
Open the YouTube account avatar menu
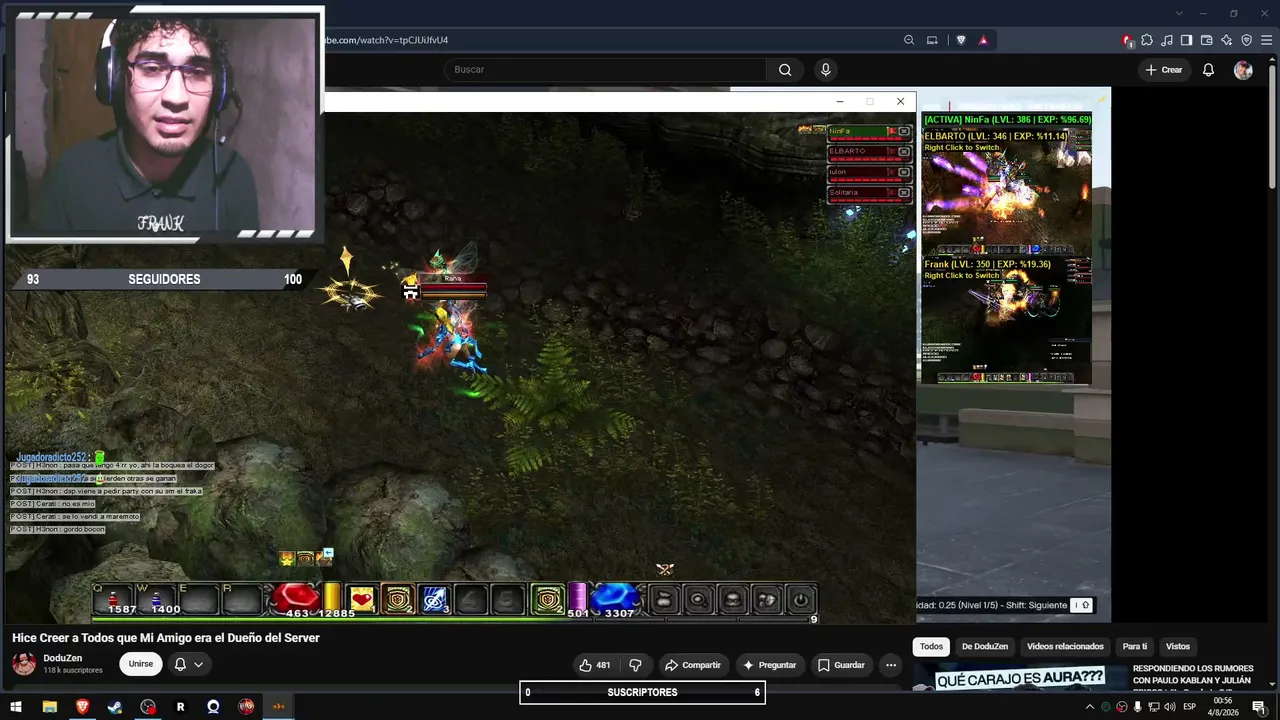coord(1243,70)
